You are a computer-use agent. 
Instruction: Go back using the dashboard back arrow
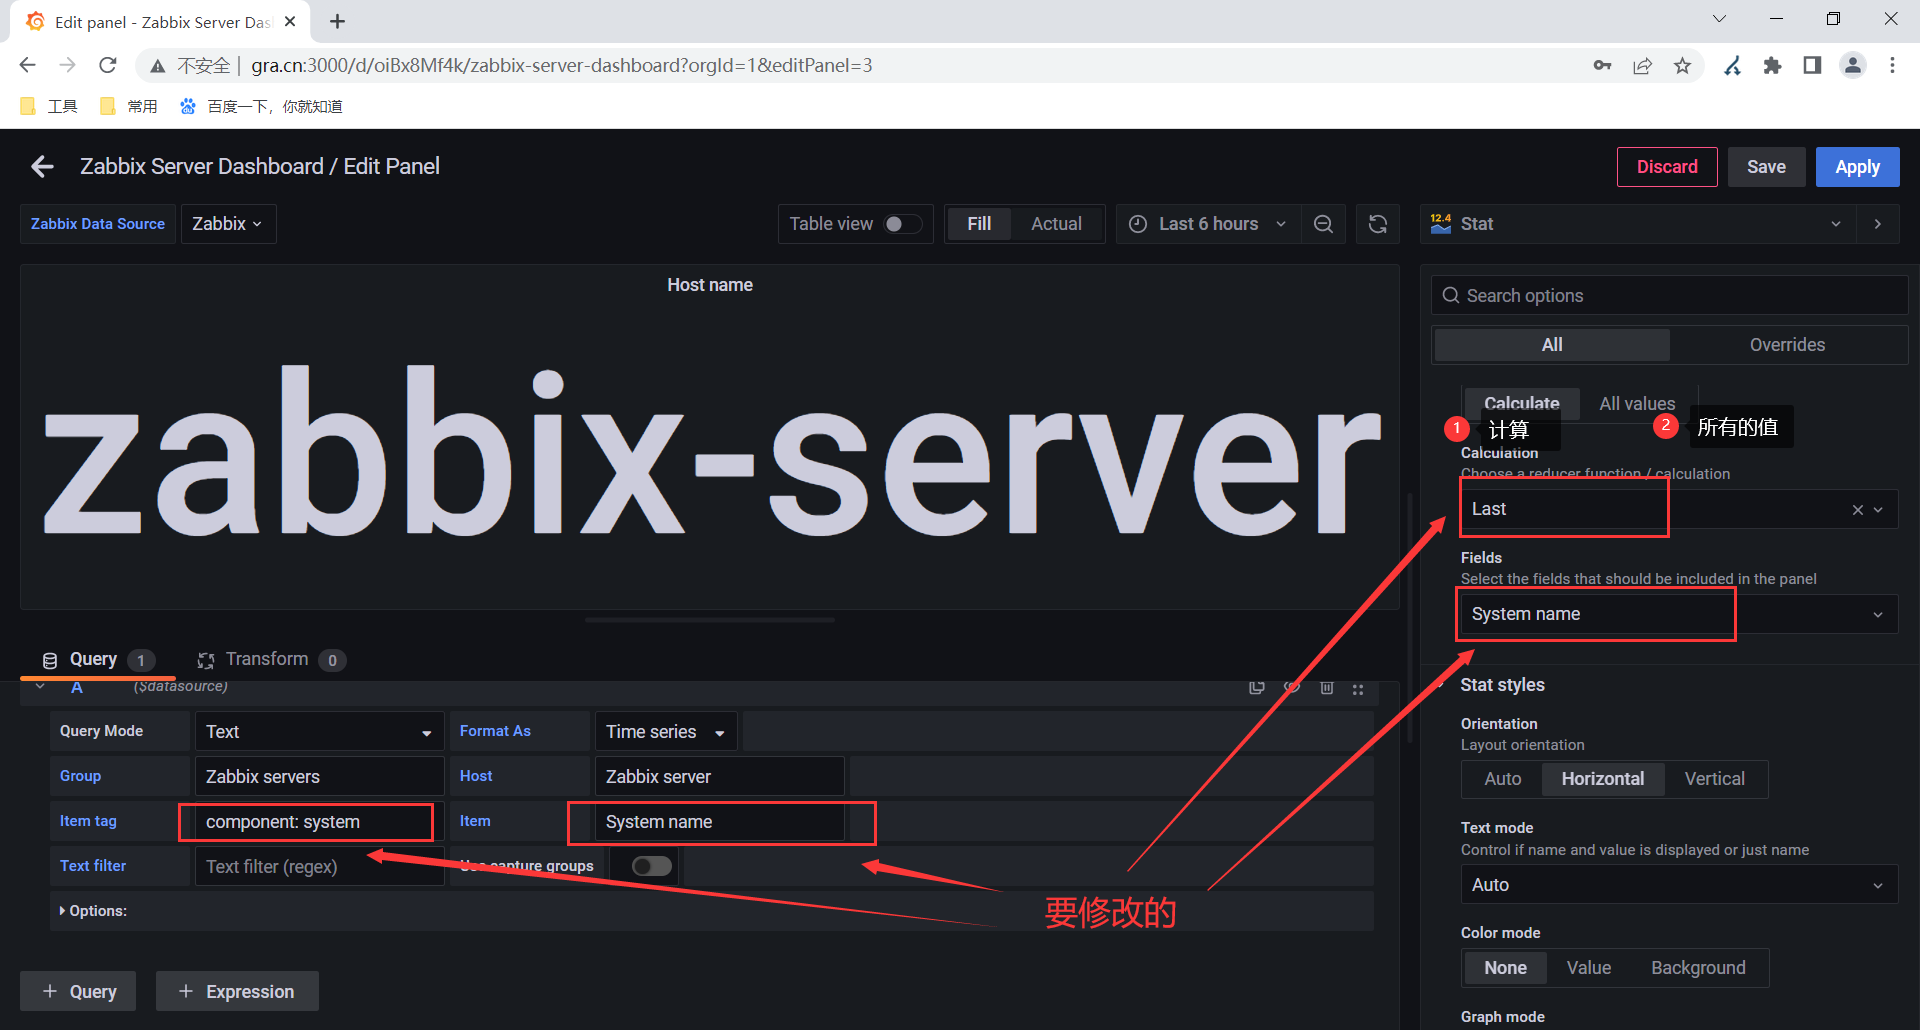point(42,167)
